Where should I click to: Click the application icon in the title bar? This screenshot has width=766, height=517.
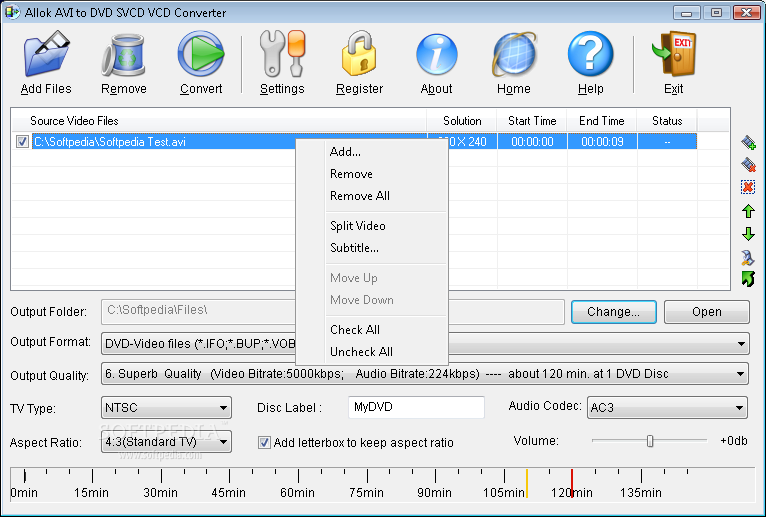(13, 12)
